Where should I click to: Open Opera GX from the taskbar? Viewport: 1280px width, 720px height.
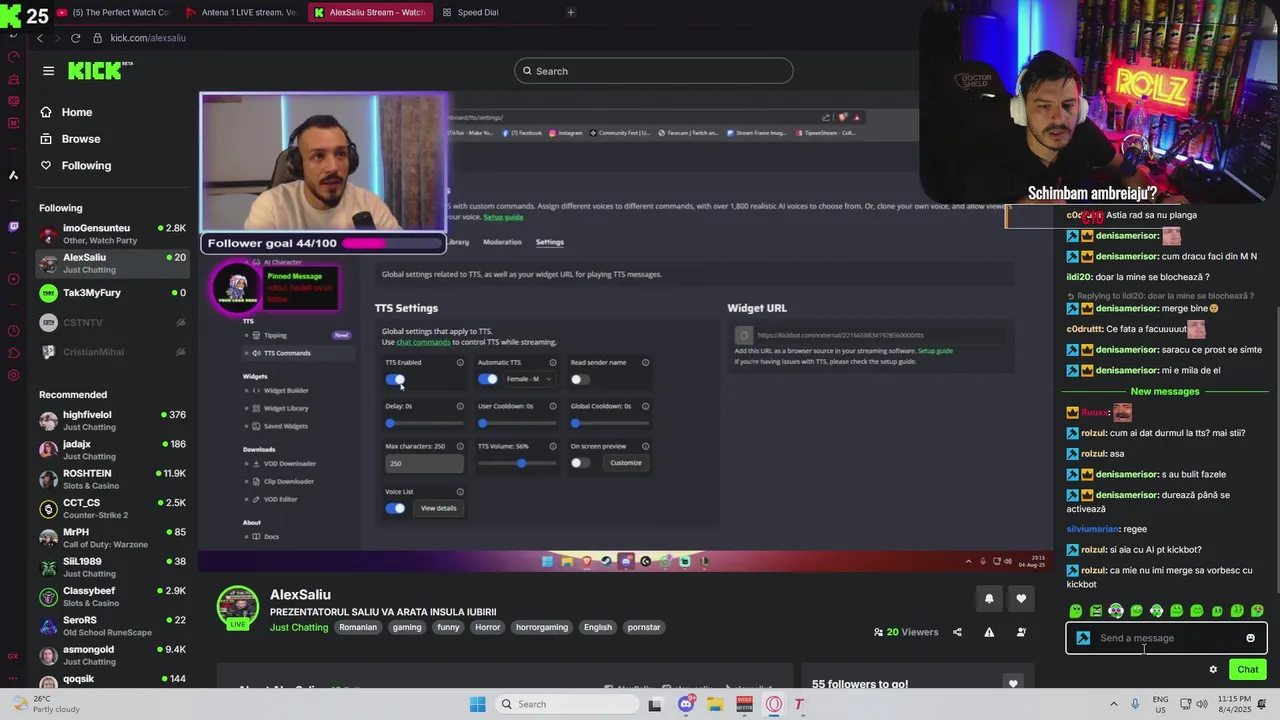[x=773, y=704]
